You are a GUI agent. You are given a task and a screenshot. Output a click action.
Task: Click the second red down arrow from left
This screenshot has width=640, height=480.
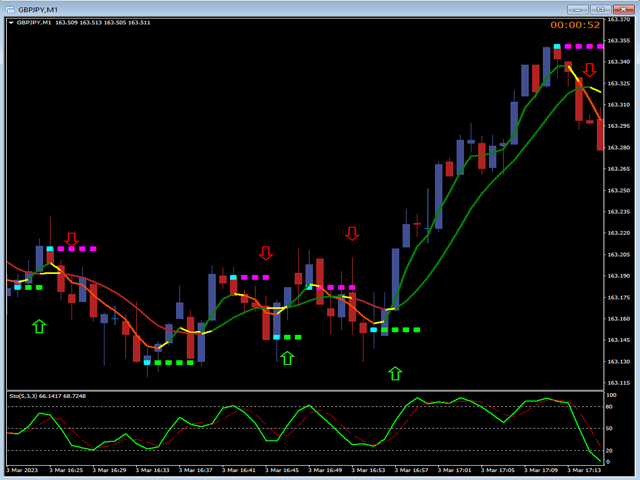tap(265, 253)
